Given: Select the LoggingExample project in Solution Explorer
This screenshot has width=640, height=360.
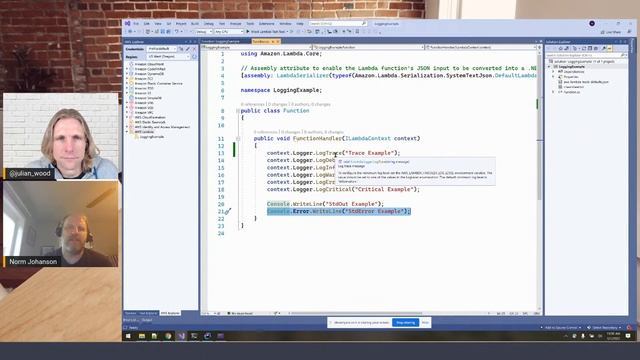Looking at the screenshot, I should (571, 67).
